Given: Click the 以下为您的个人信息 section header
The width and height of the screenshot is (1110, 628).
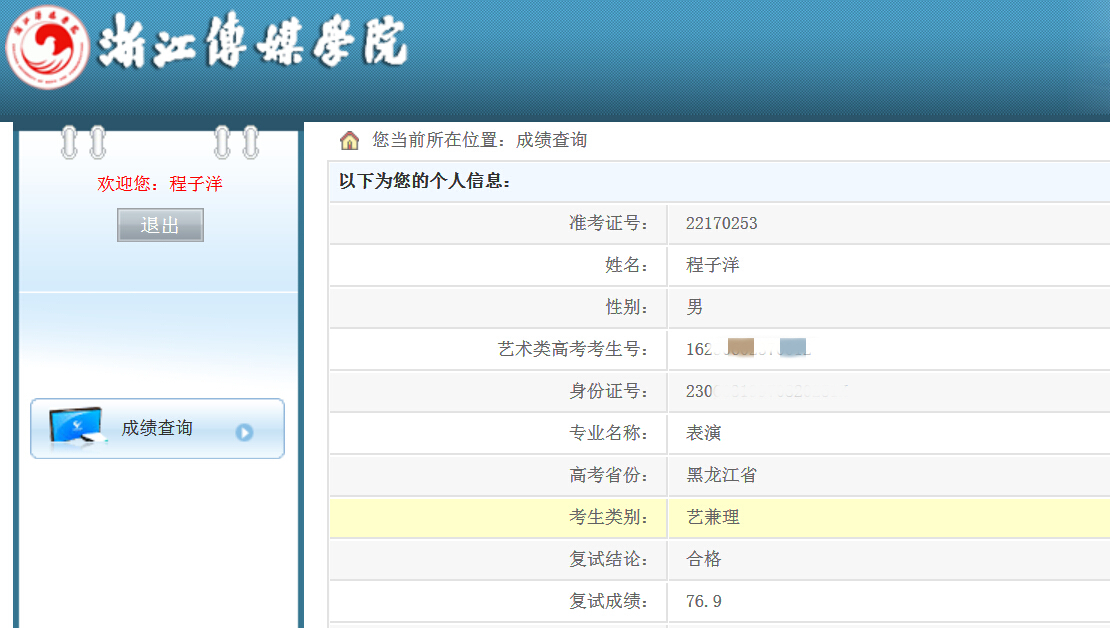Looking at the screenshot, I should click(x=425, y=181).
